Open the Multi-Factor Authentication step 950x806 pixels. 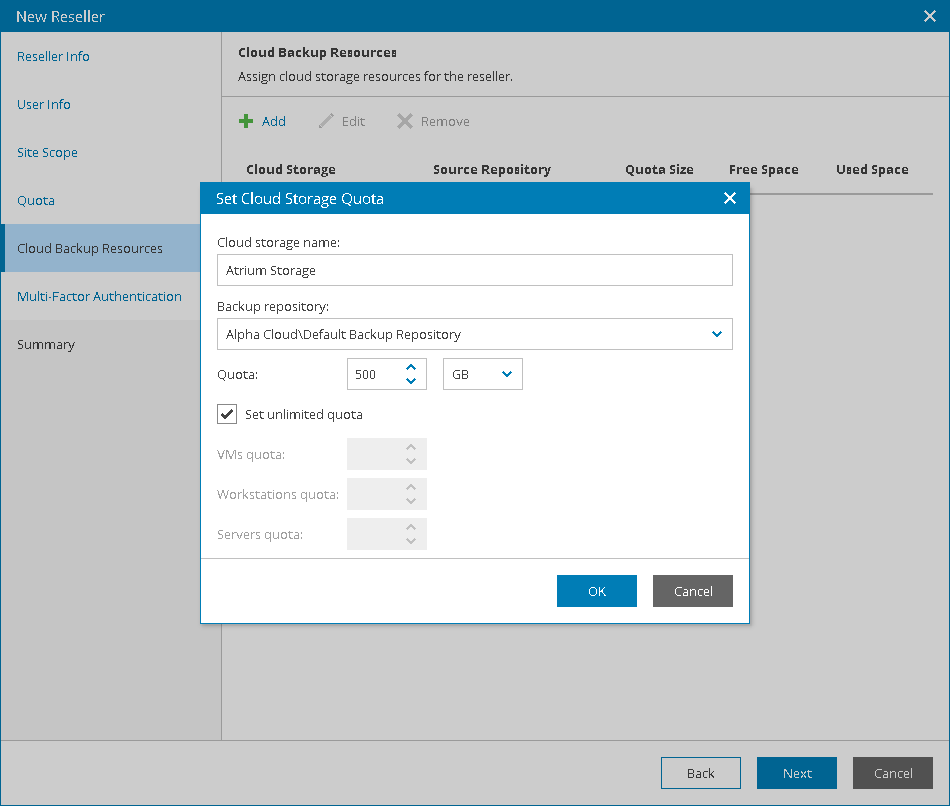99,297
